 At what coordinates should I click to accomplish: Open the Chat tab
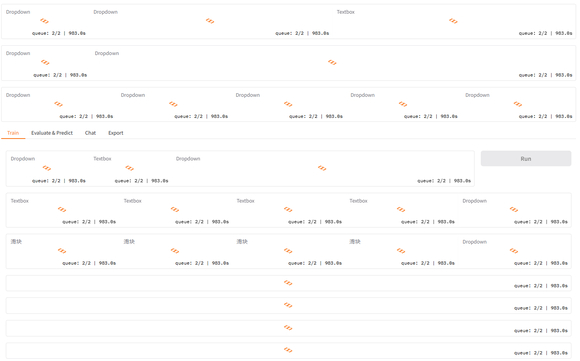click(x=90, y=133)
